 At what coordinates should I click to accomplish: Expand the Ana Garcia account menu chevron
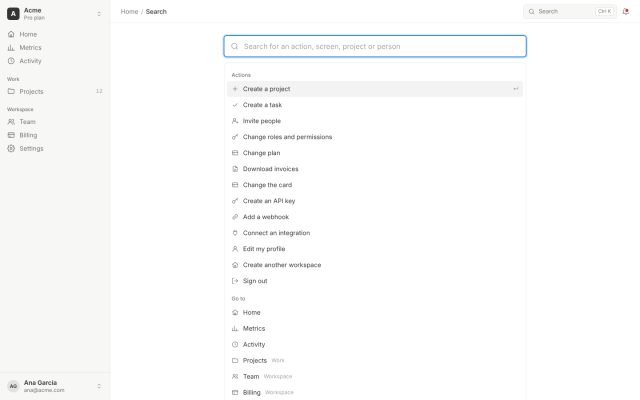(x=99, y=386)
